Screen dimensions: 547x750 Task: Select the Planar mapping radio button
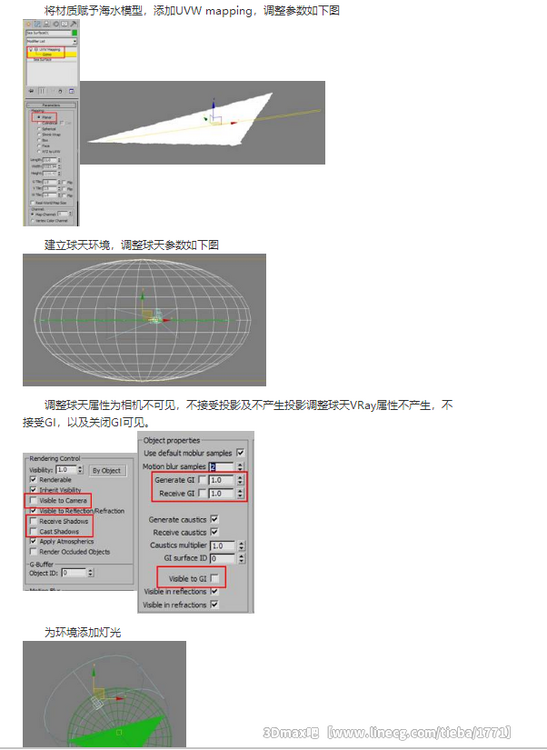click(x=39, y=117)
